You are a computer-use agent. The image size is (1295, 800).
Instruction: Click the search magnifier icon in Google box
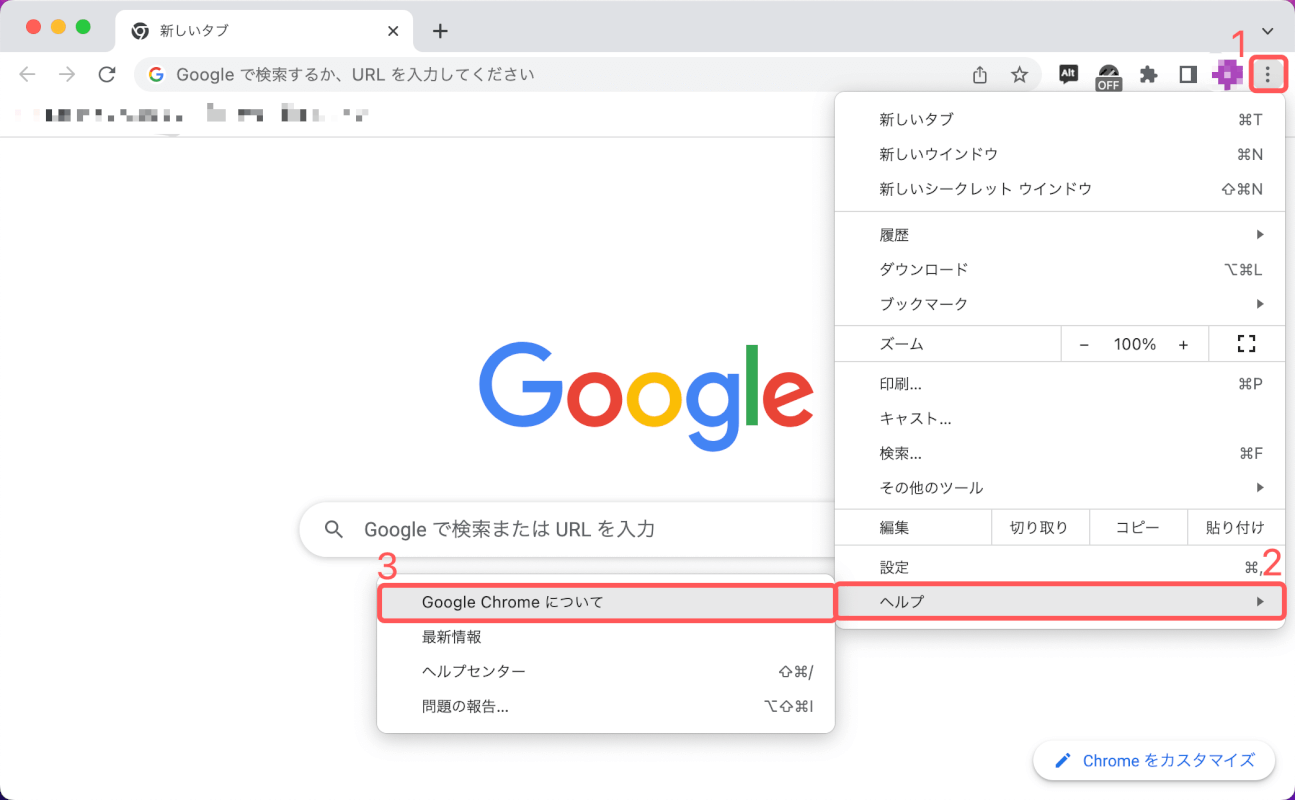click(x=335, y=529)
